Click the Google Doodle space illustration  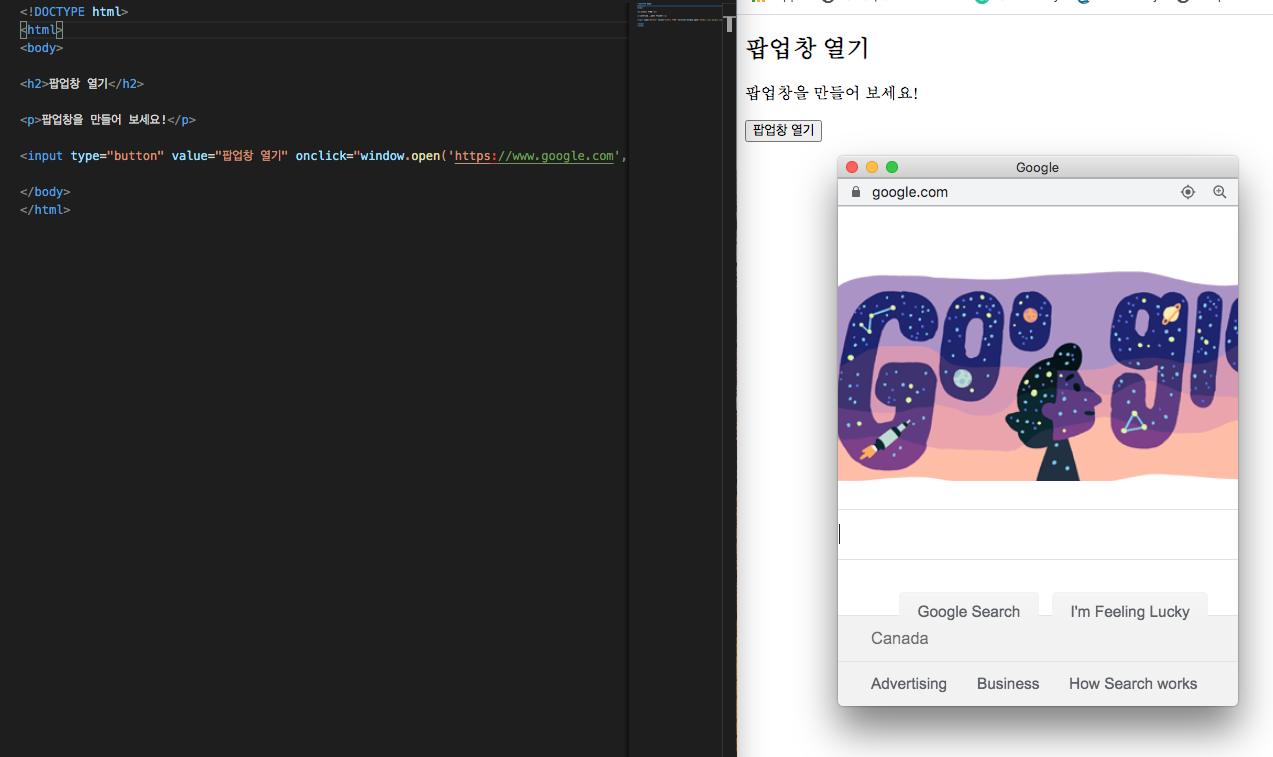point(1038,377)
